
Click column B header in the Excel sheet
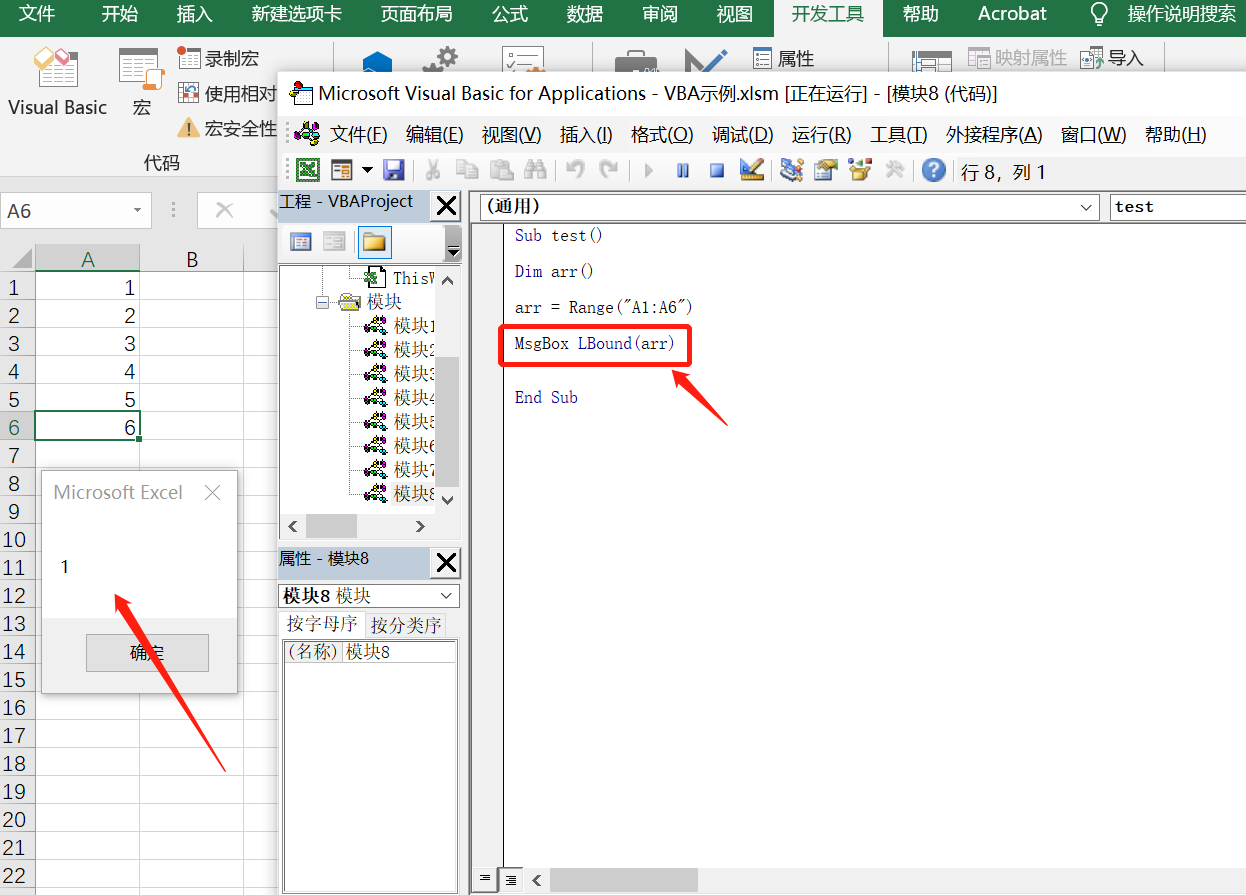(x=192, y=260)
